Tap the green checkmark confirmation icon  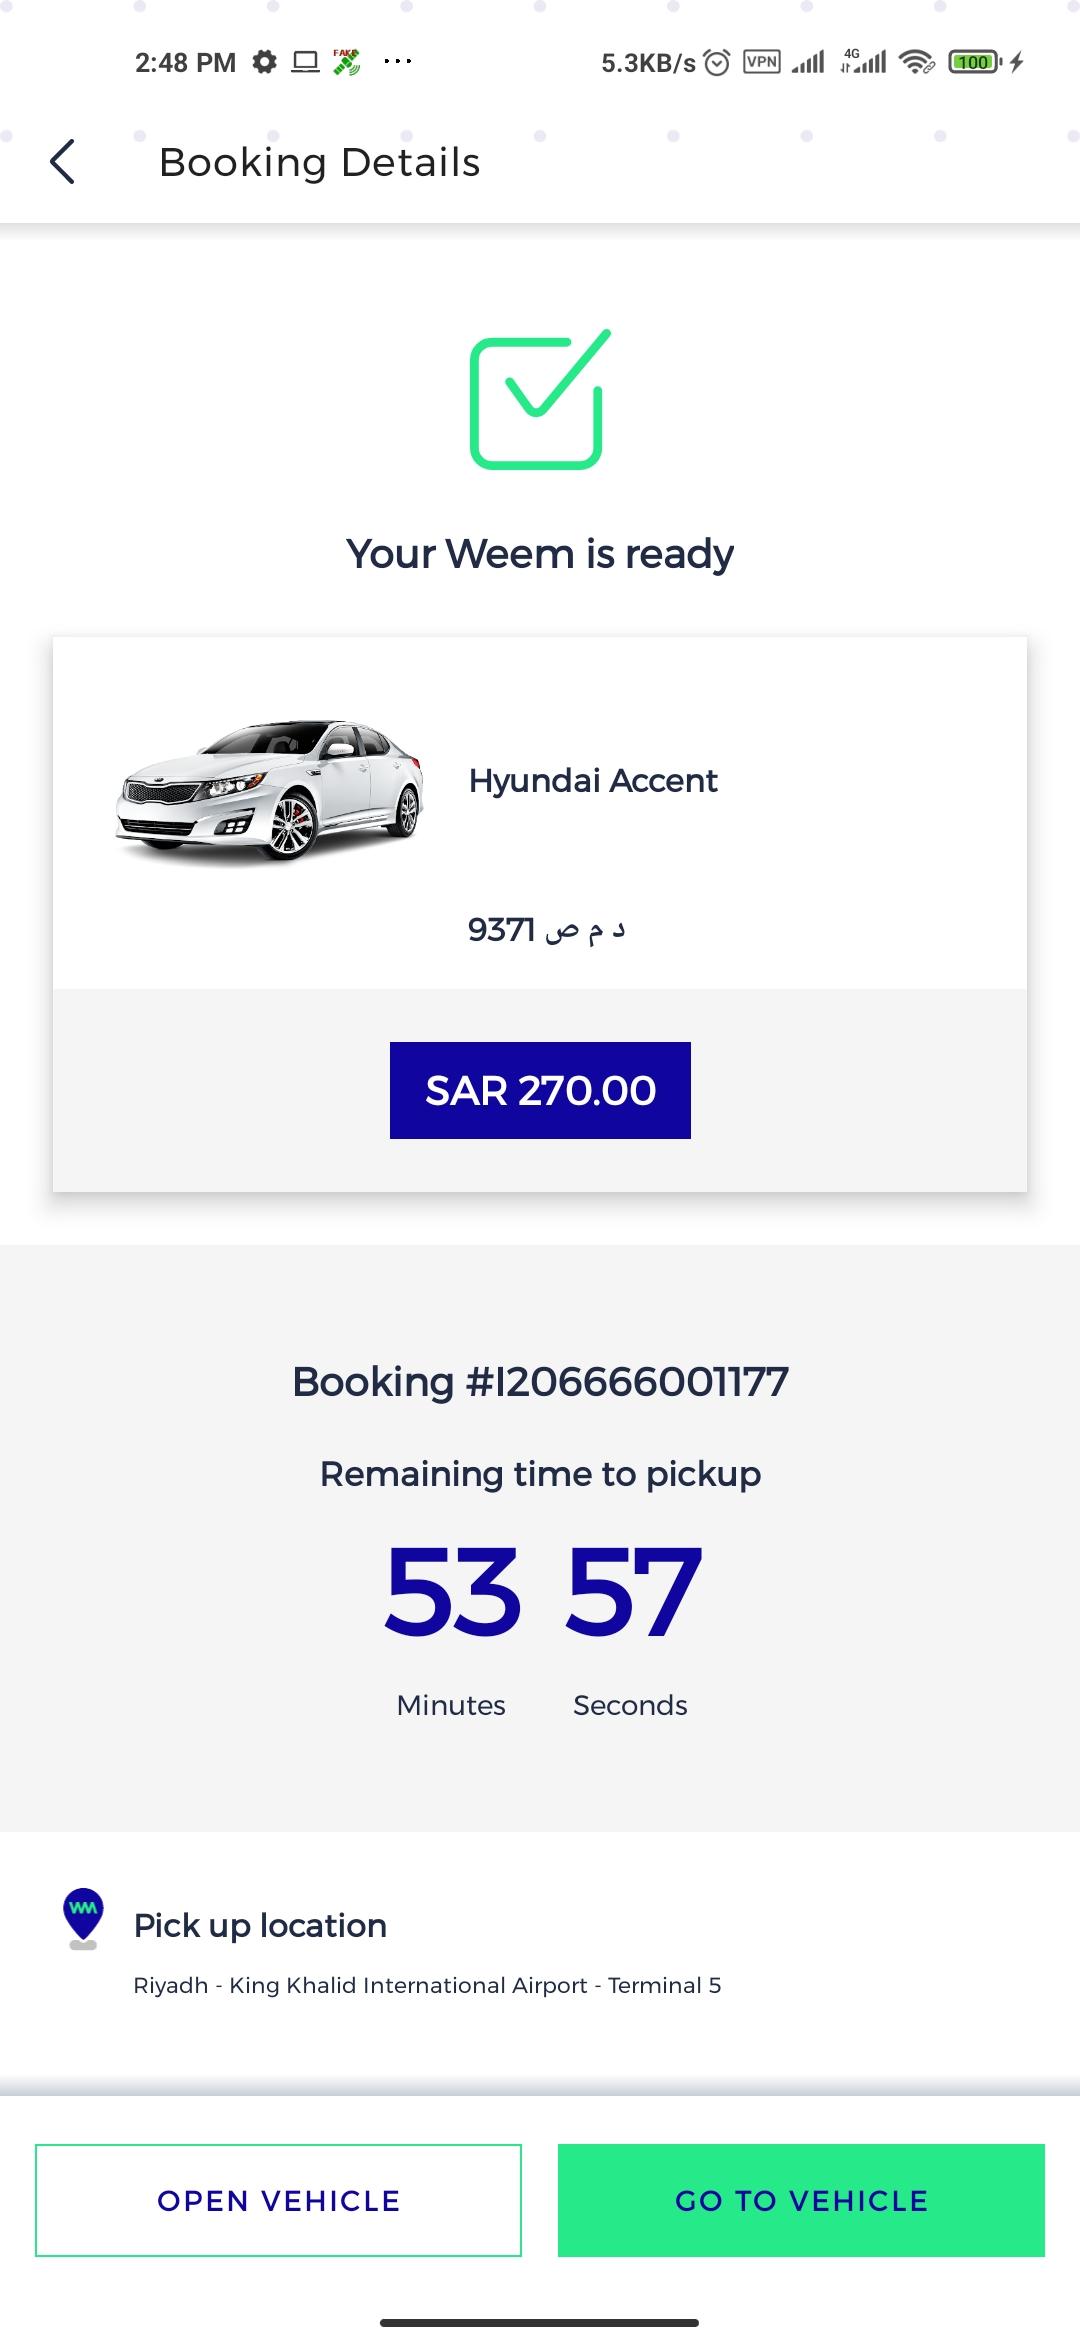[538, 400]
